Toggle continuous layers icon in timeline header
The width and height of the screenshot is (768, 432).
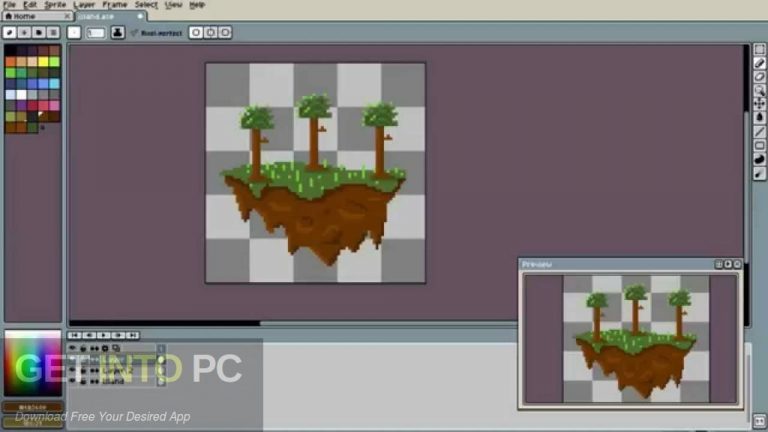click(94, 348)
